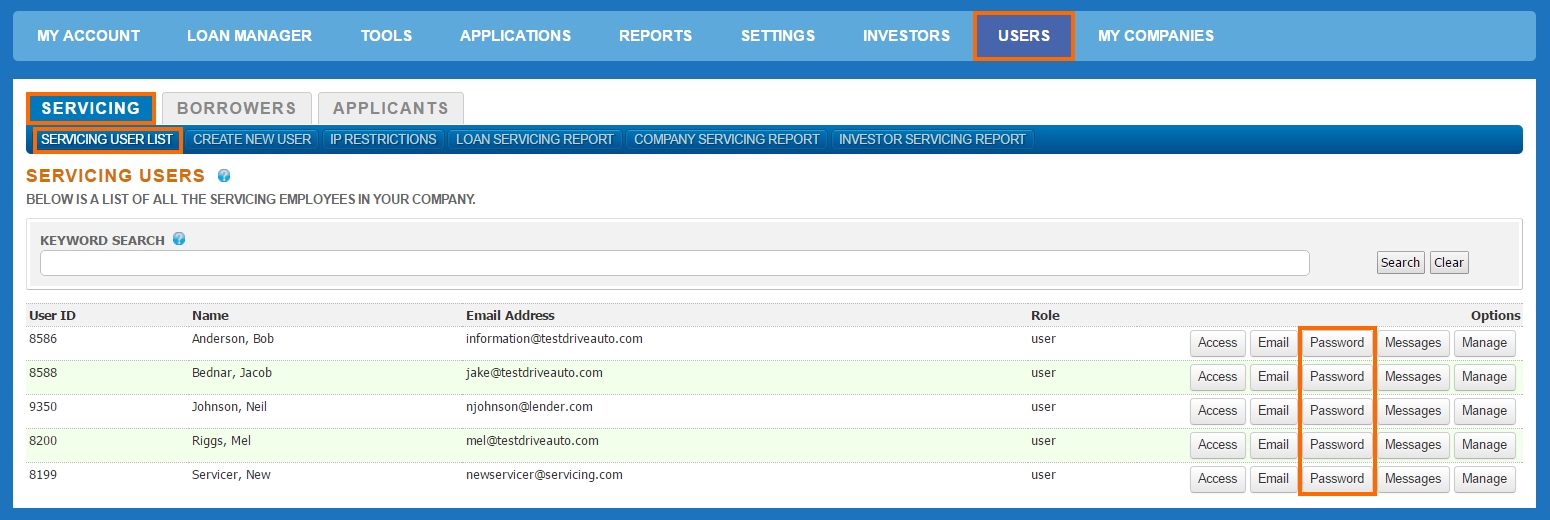Click the name Anderson, Bob
The height and width of the screenshot is (520, 1550).
(x=233, y=339)
